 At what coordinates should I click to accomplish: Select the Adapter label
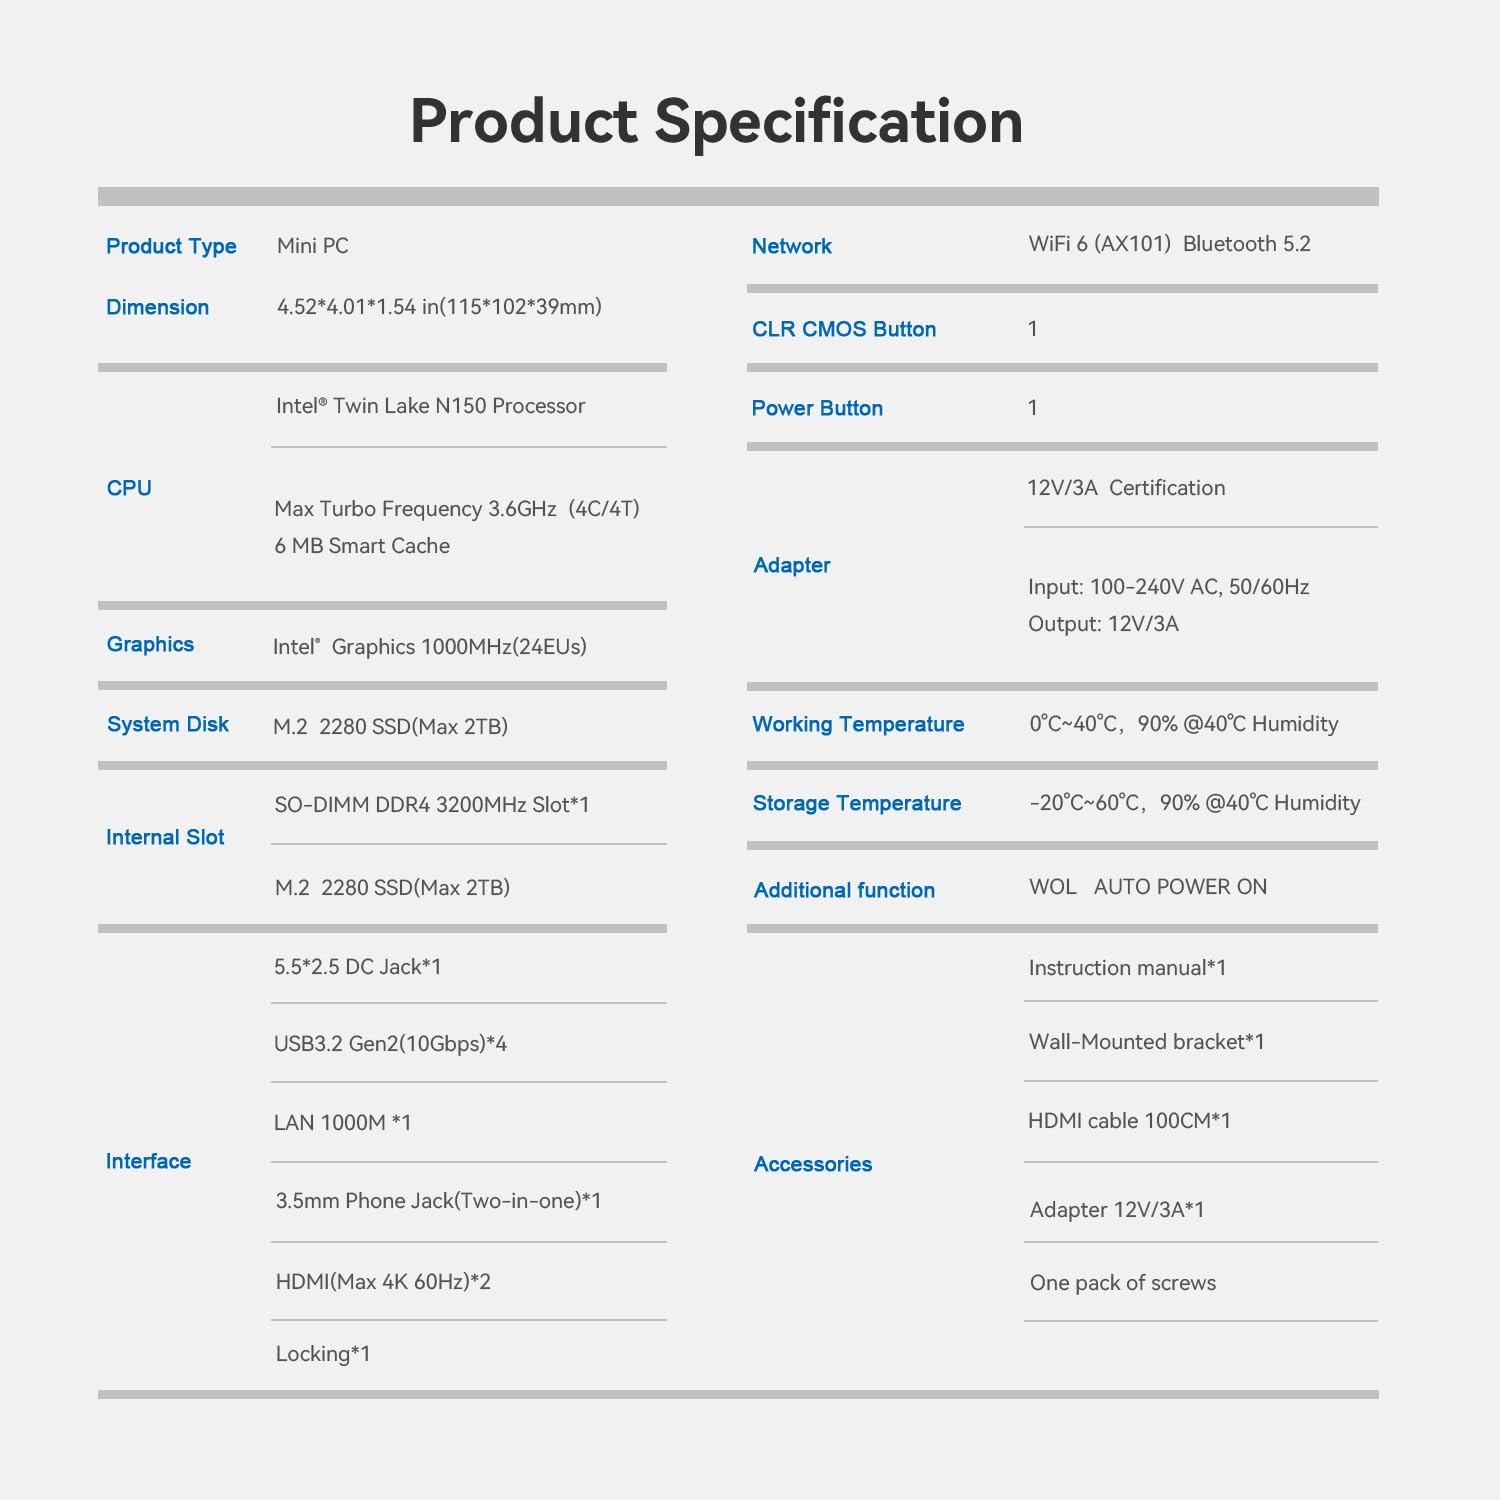click(791, 565)
